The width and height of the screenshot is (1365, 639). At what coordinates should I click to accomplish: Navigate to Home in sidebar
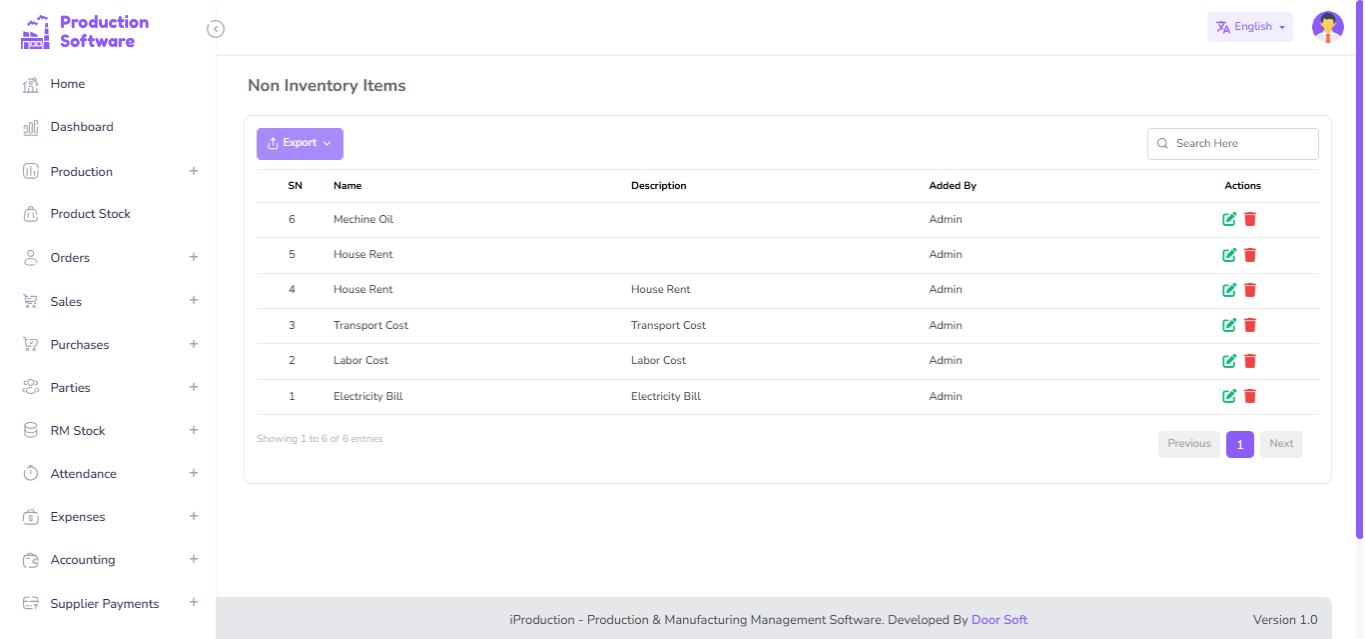pos(67,84)
